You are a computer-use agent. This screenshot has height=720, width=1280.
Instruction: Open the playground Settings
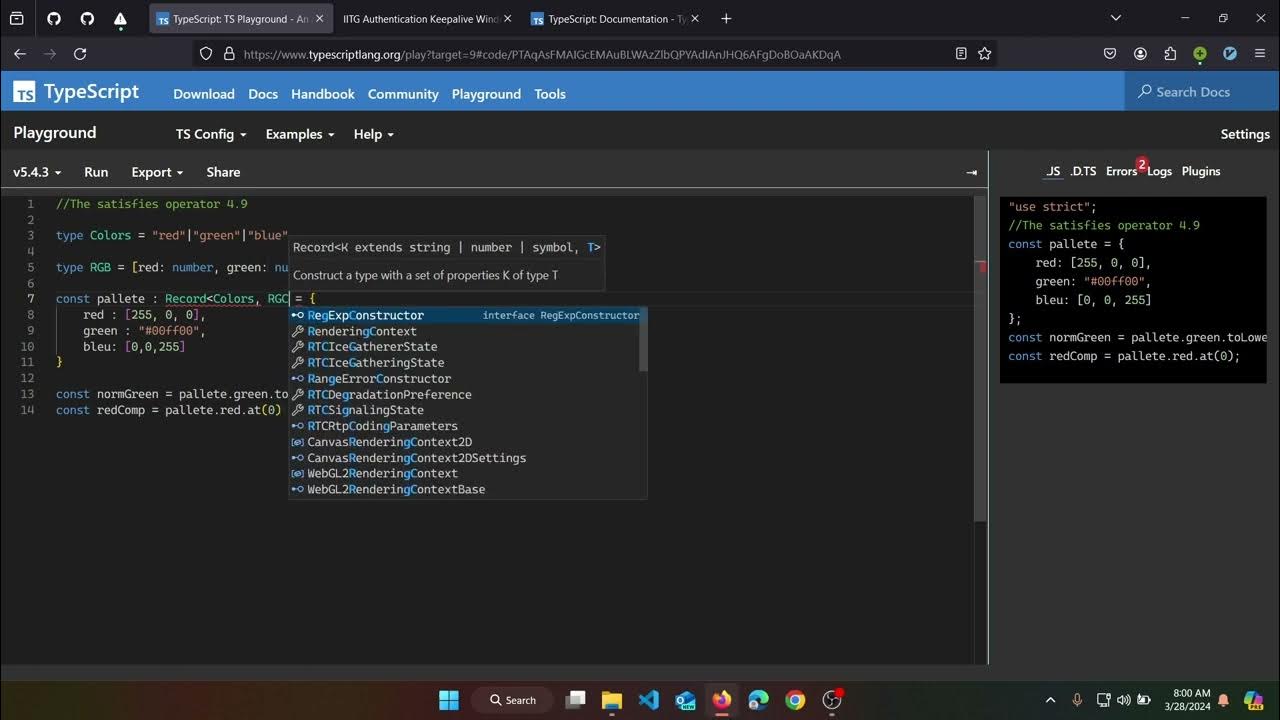point(1245,134)
